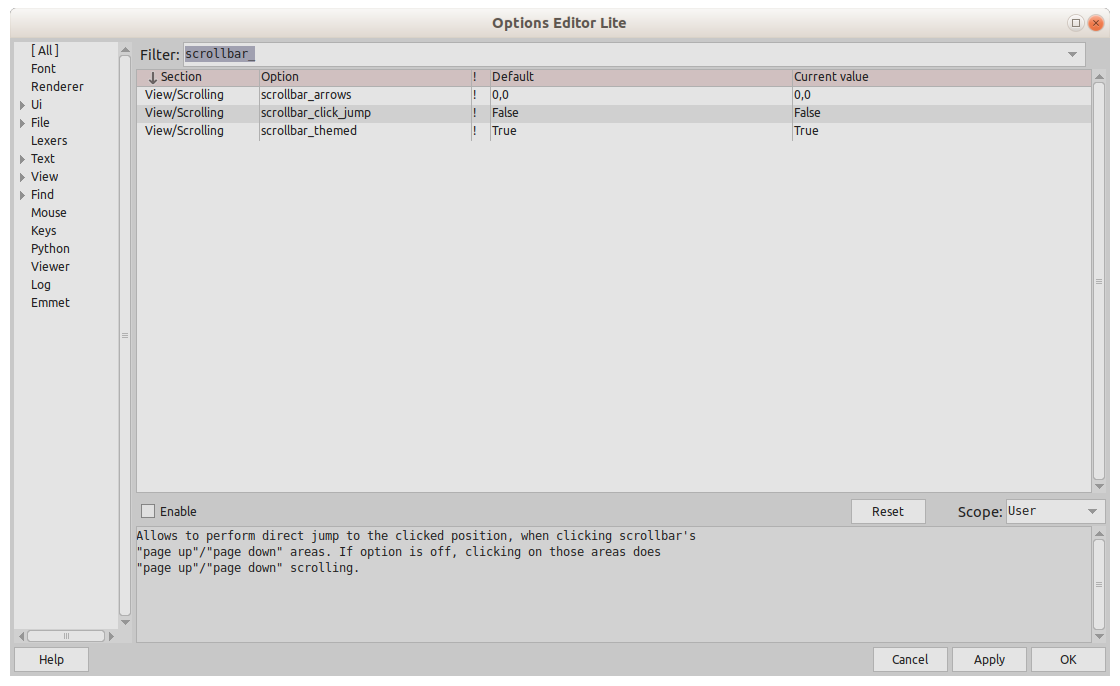Viewport: 1120px width, 686px height.
Task: Click the '!' column header
Action: coord(480,76)
